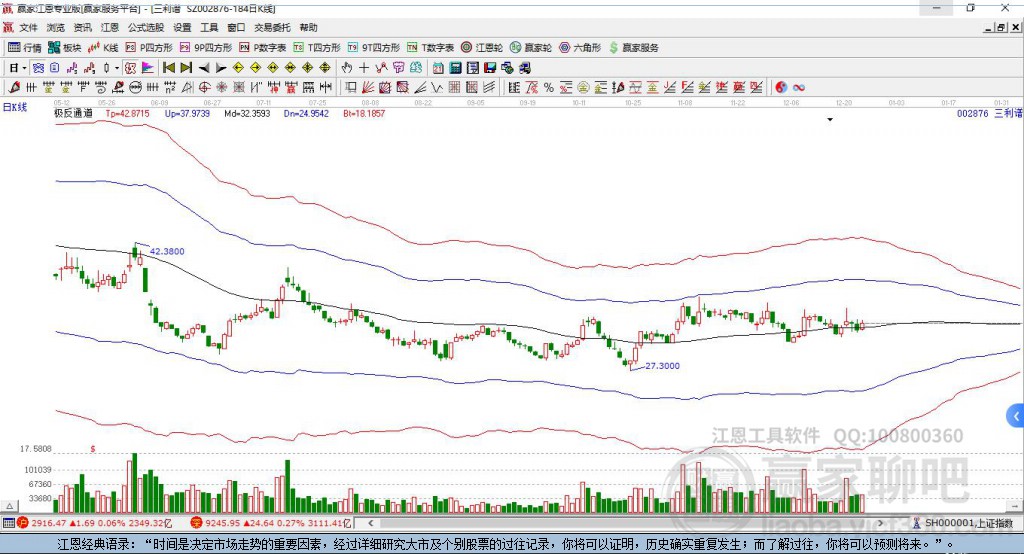The height and width of the screenshot is (554, 1024).
Task: Click SH000001 上证指数 status label
Action: [963, 523]
